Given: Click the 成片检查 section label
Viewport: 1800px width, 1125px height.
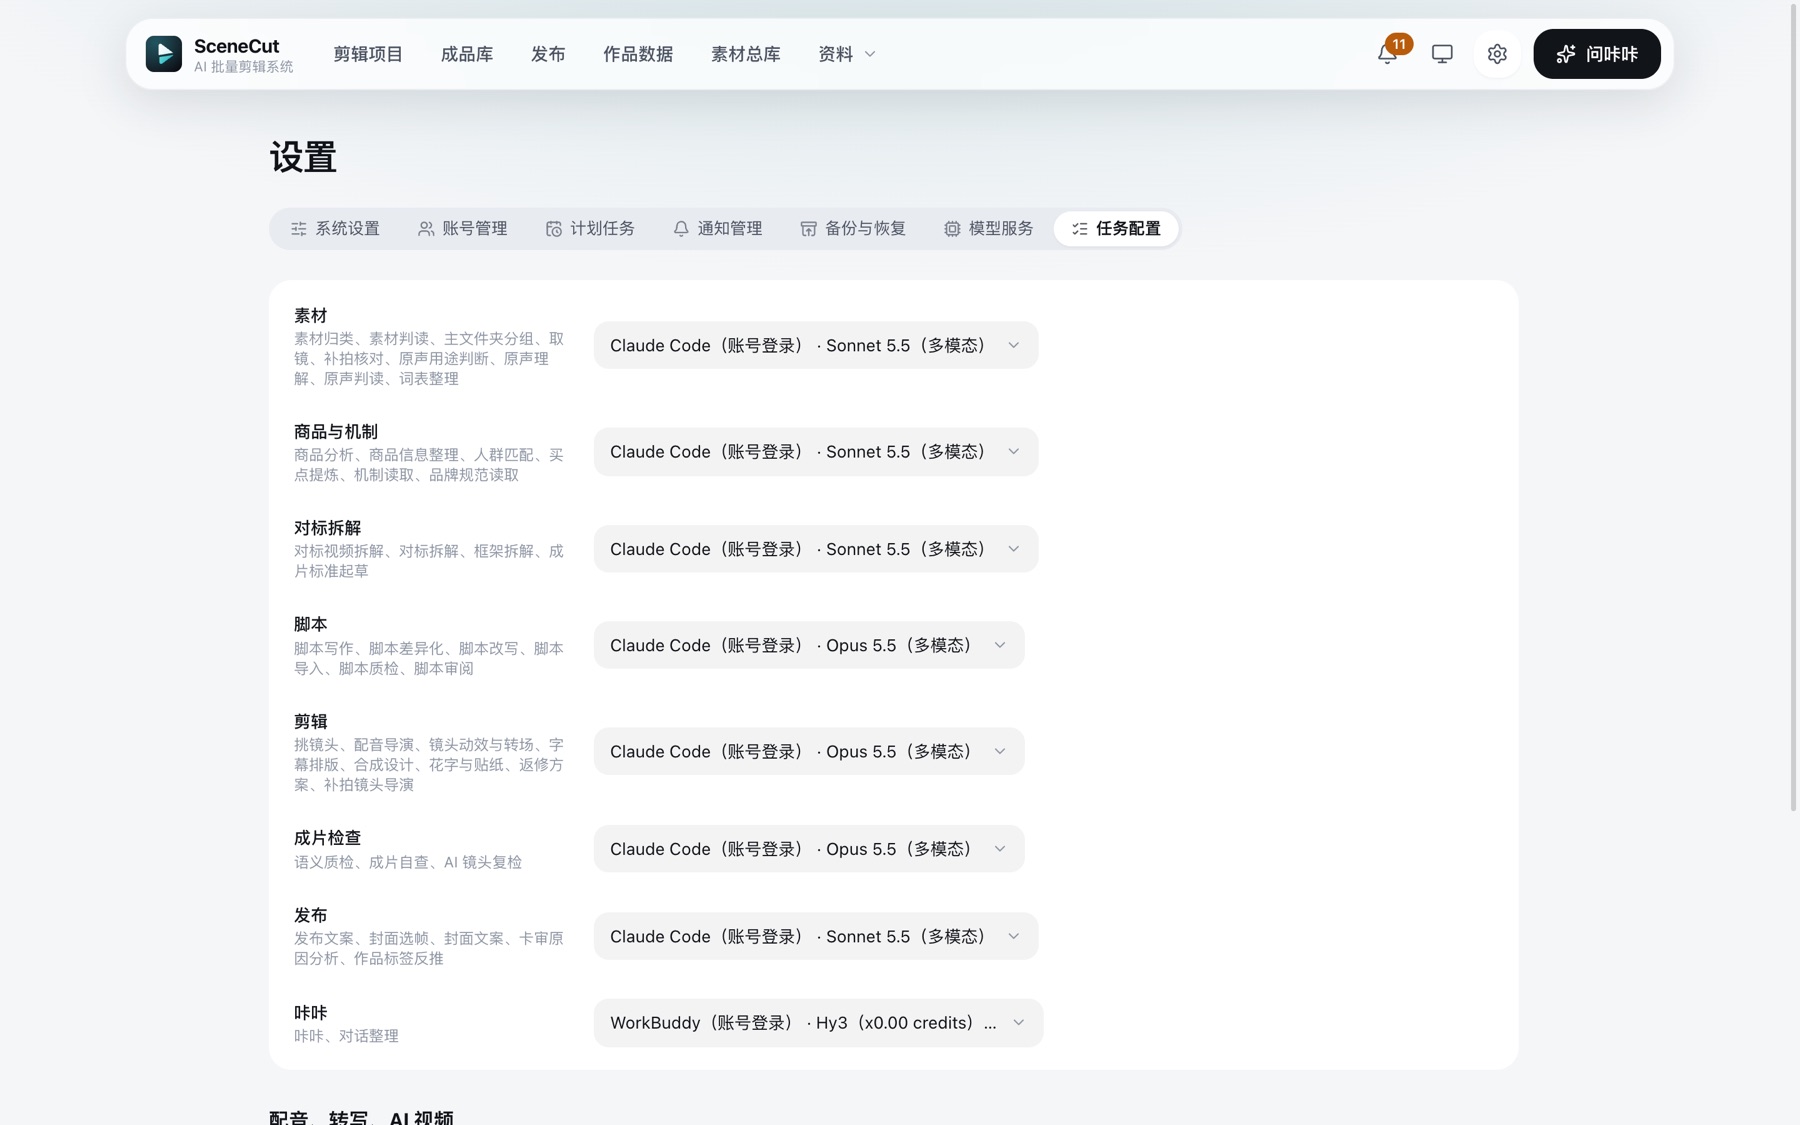Looking at the screenshot, I should [327, 838].
